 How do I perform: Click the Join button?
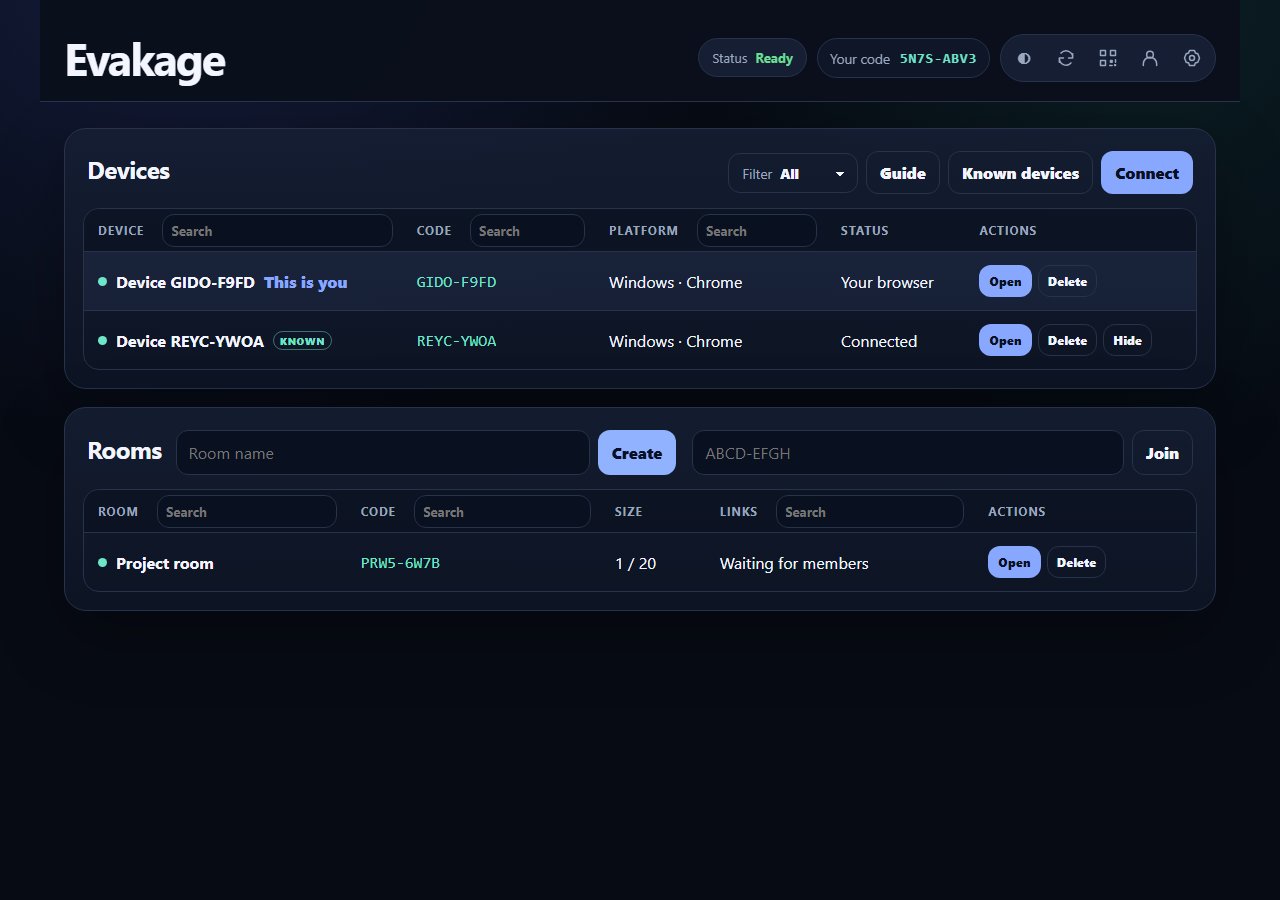click(x=1162, y=453)
